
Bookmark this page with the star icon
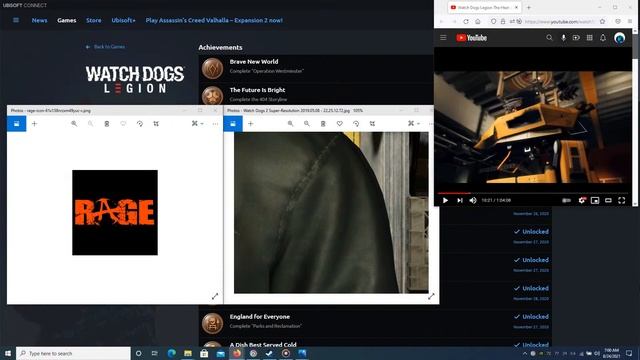[x=602, y=21]
